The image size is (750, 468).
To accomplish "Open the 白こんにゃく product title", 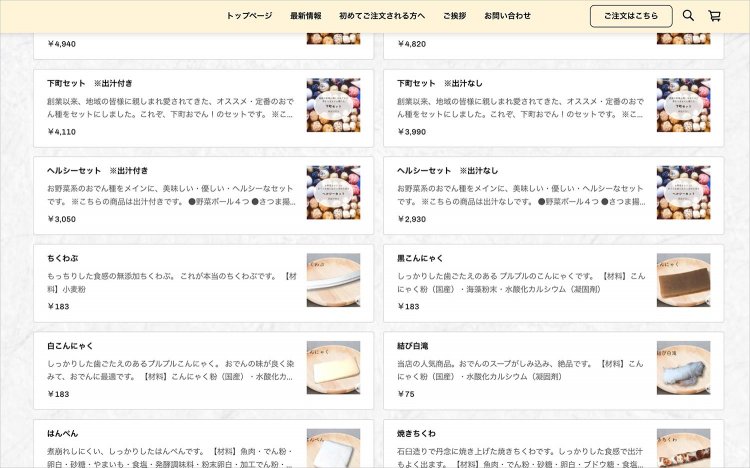I will point(70,346).
